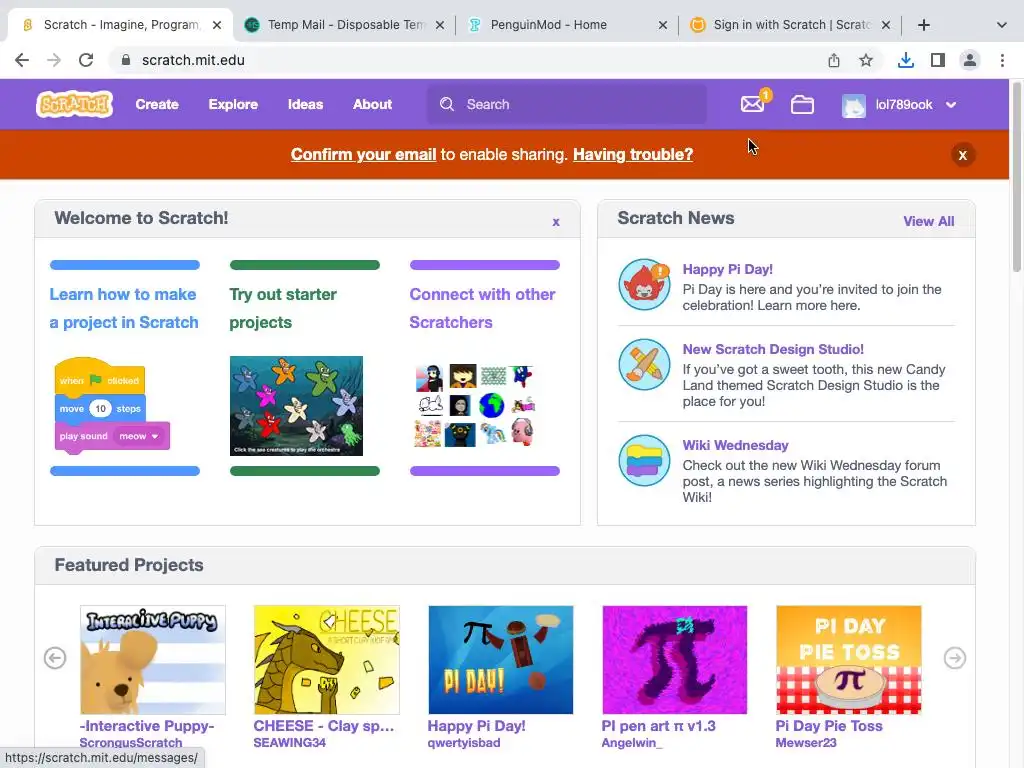Click the Happy Pi Day news icon
This screenshot has width=1024, height=768.
pos(644,285)
